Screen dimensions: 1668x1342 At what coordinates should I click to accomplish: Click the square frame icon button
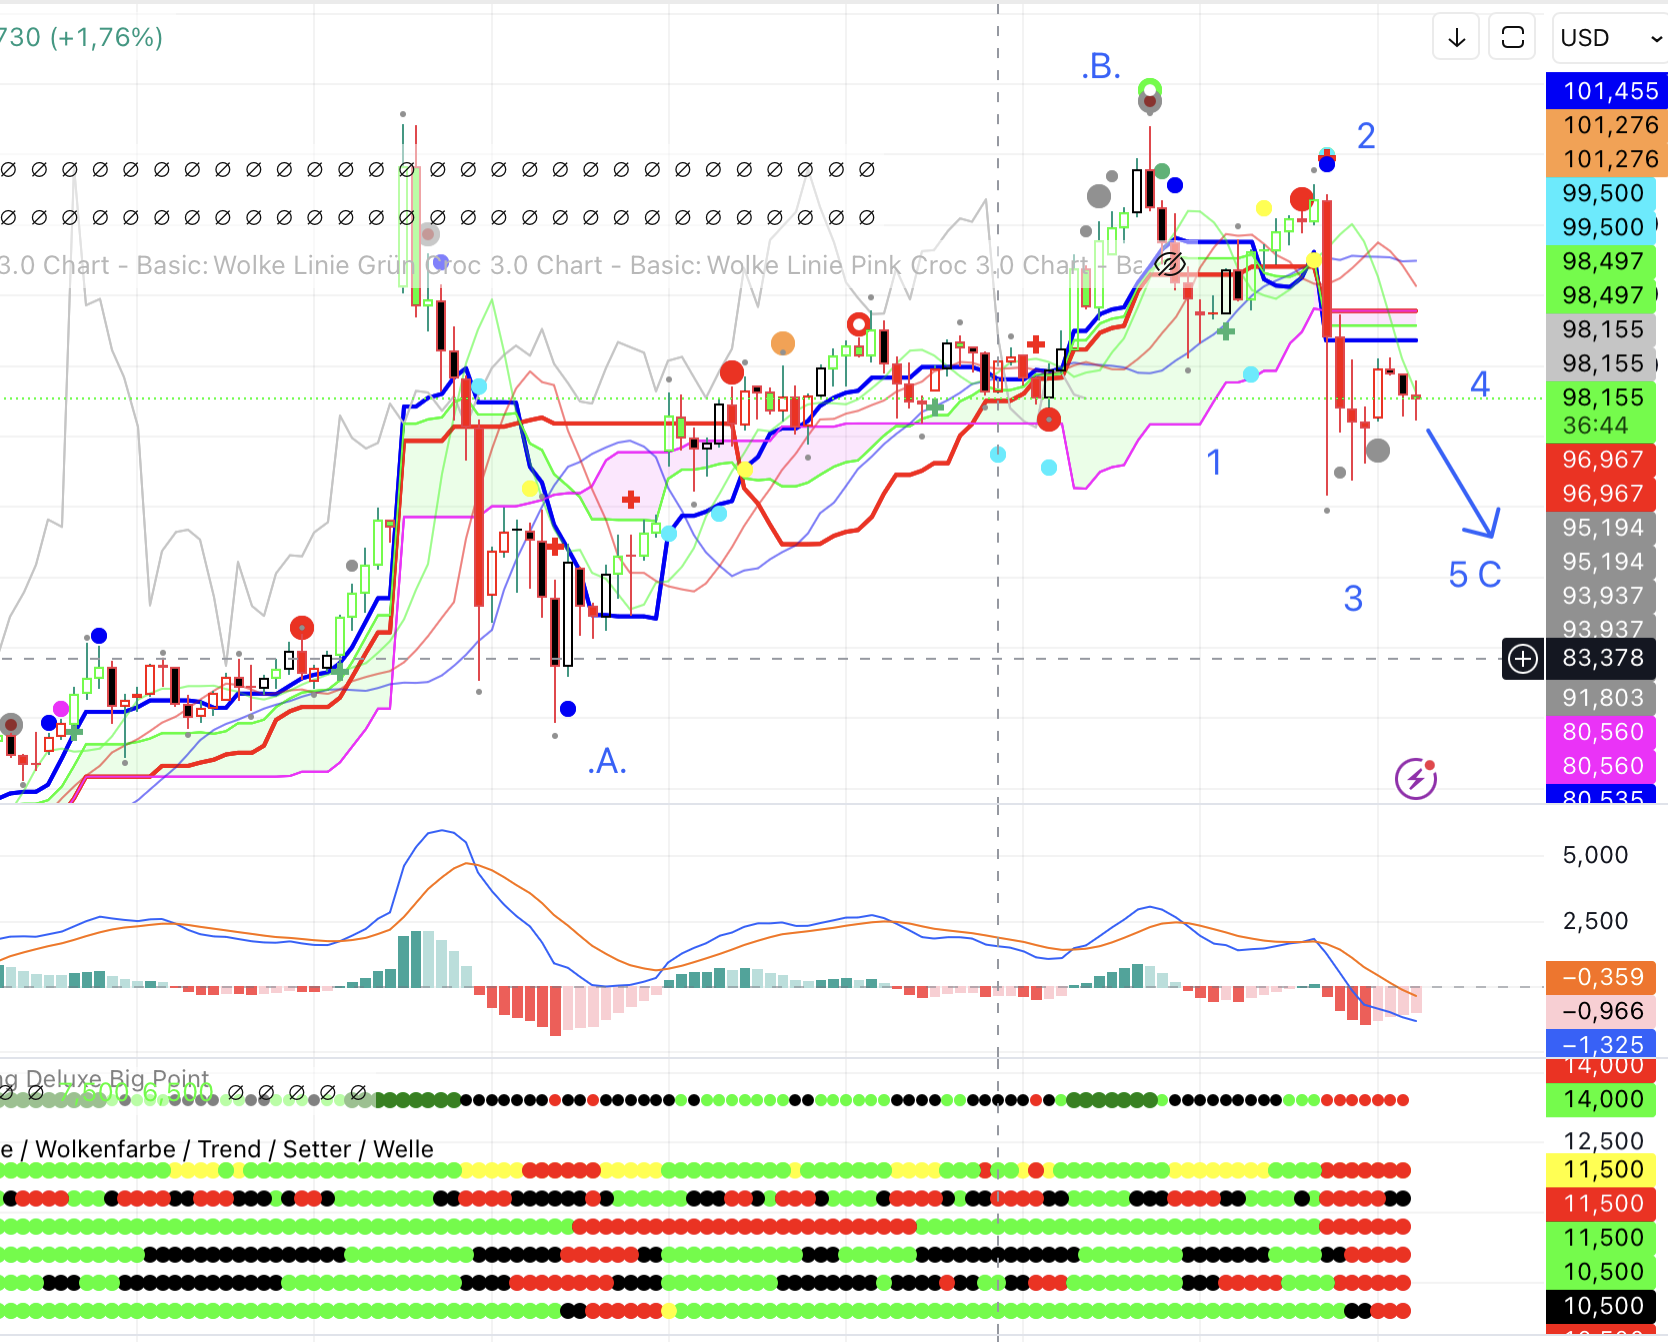point(1512,38)
